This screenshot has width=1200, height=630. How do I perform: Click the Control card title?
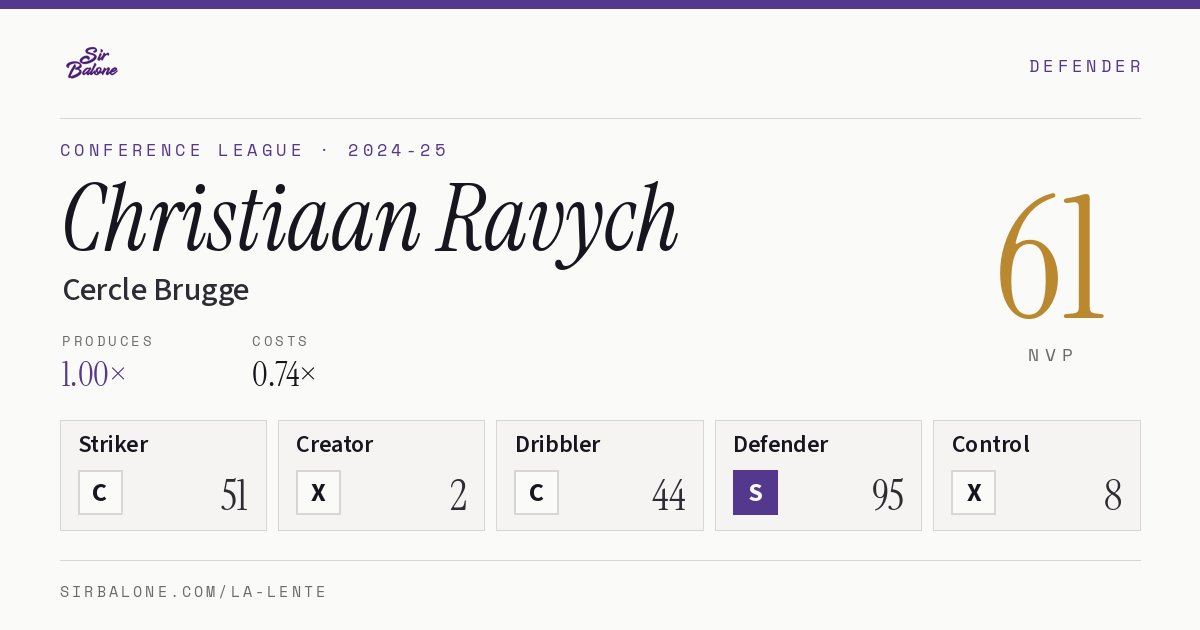click(x=991, y=444)
